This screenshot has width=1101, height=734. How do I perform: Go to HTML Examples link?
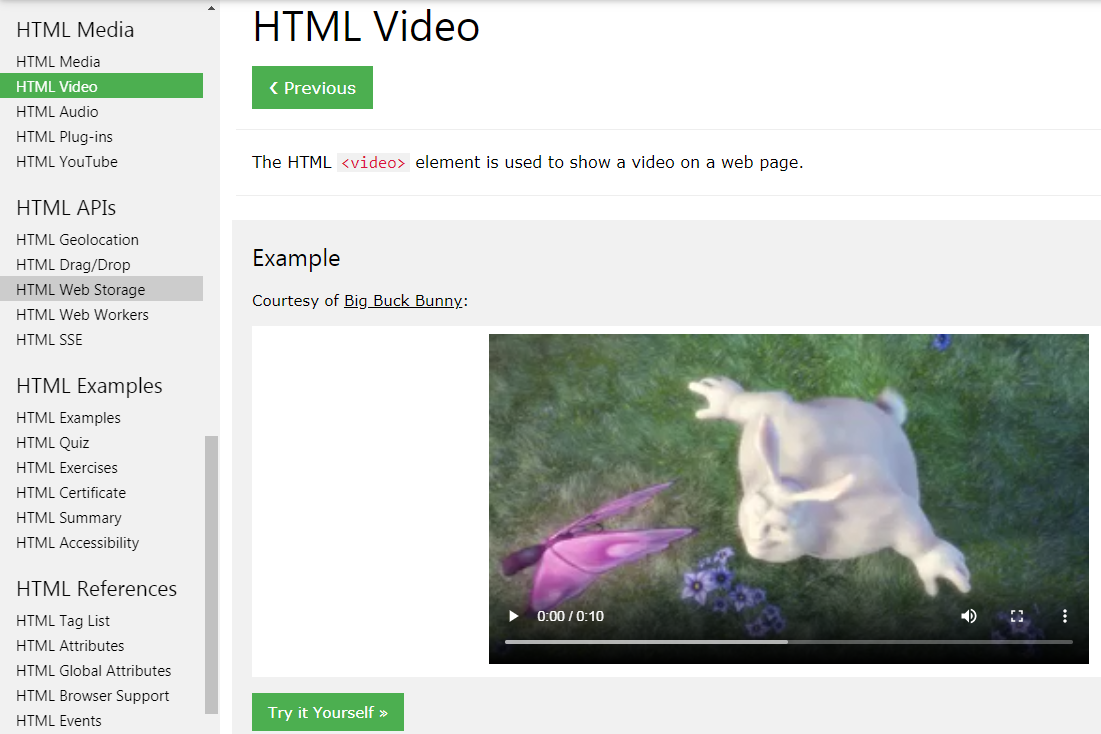click(x=68, y=418)
